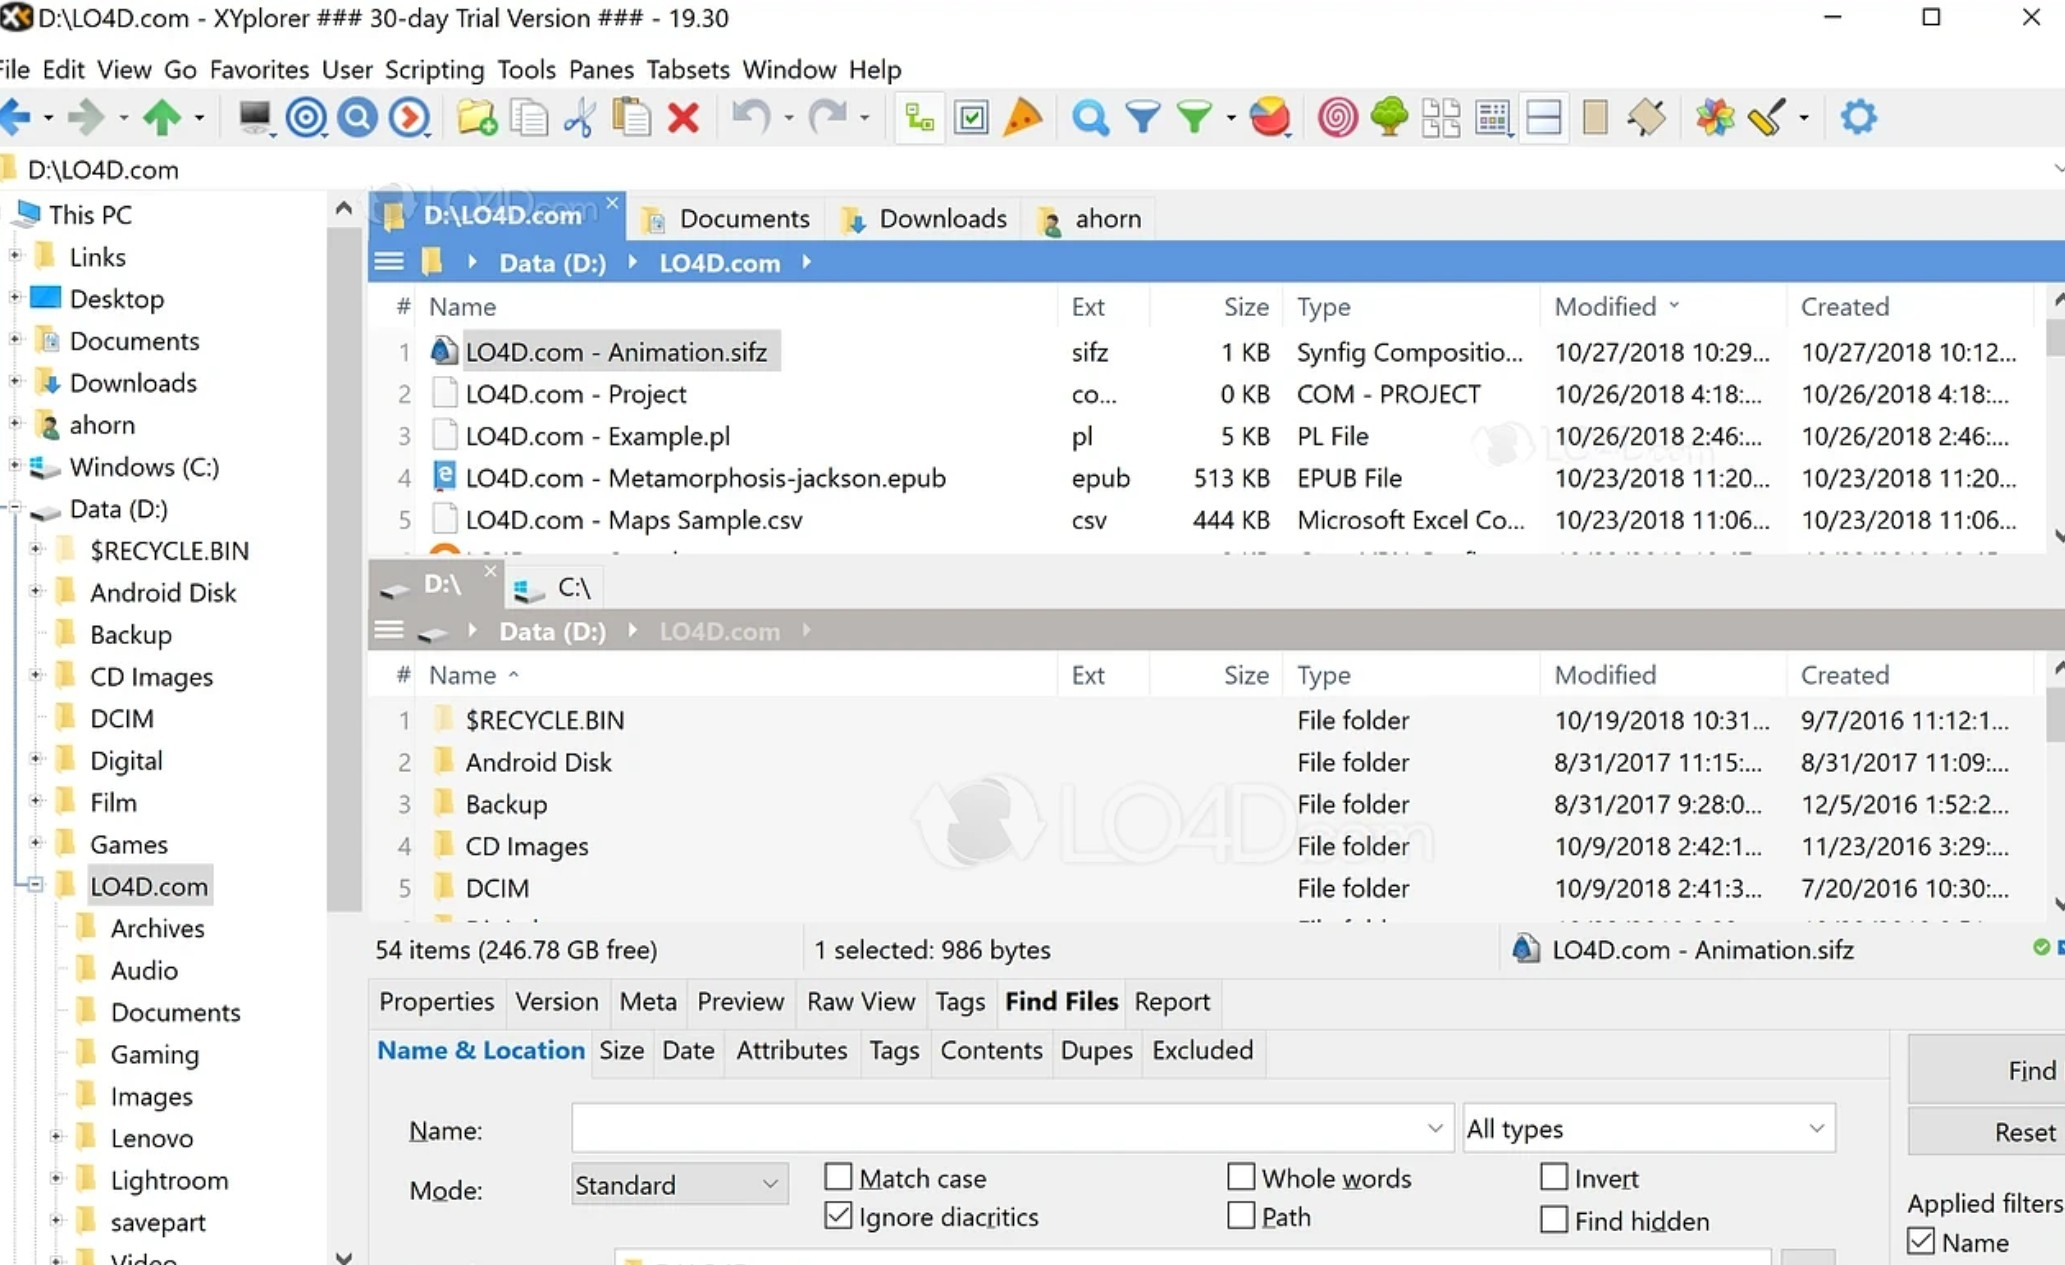Viewport: 2065px width, 1265px height.
Task: Click the Selection checkbox toolbar icon
Action: [x=971, y=117]
